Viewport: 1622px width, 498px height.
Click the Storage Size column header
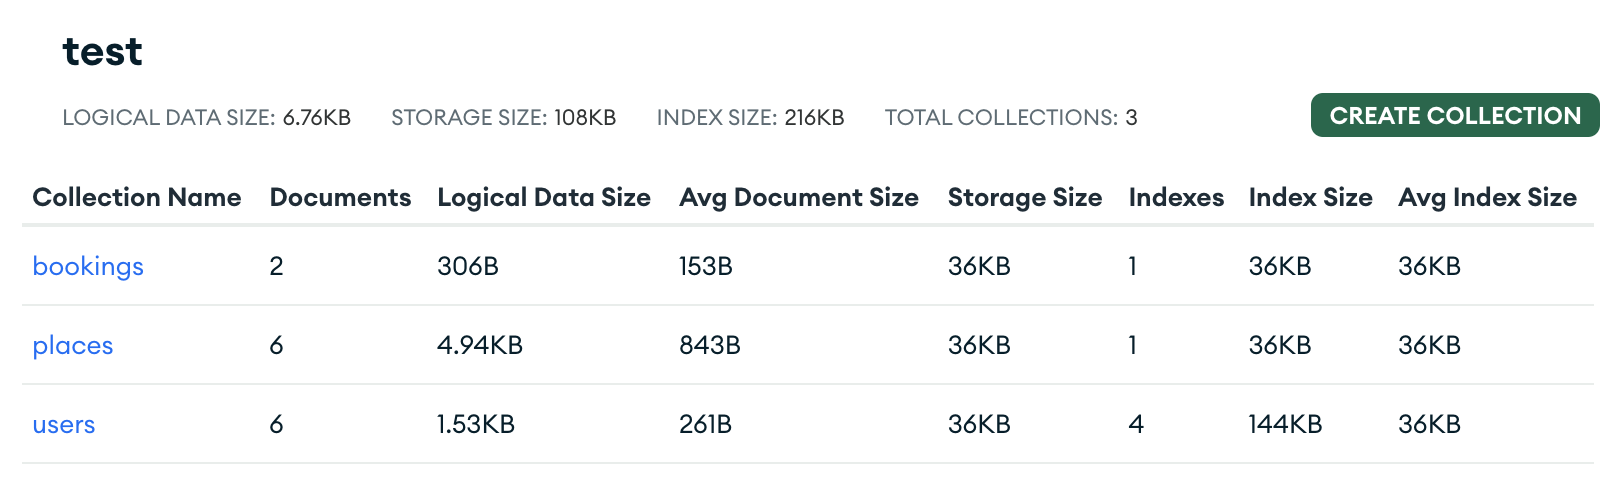[1025, 197]
